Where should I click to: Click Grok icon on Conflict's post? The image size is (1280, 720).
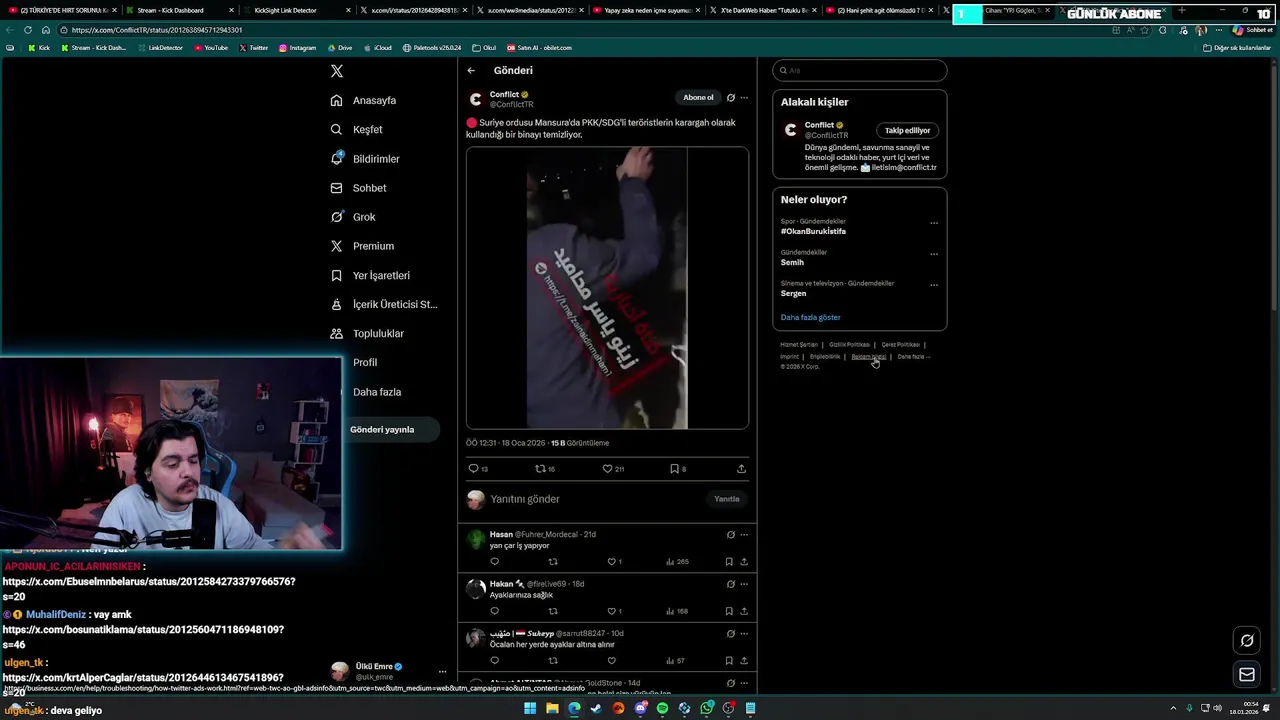tap(731, 98)
